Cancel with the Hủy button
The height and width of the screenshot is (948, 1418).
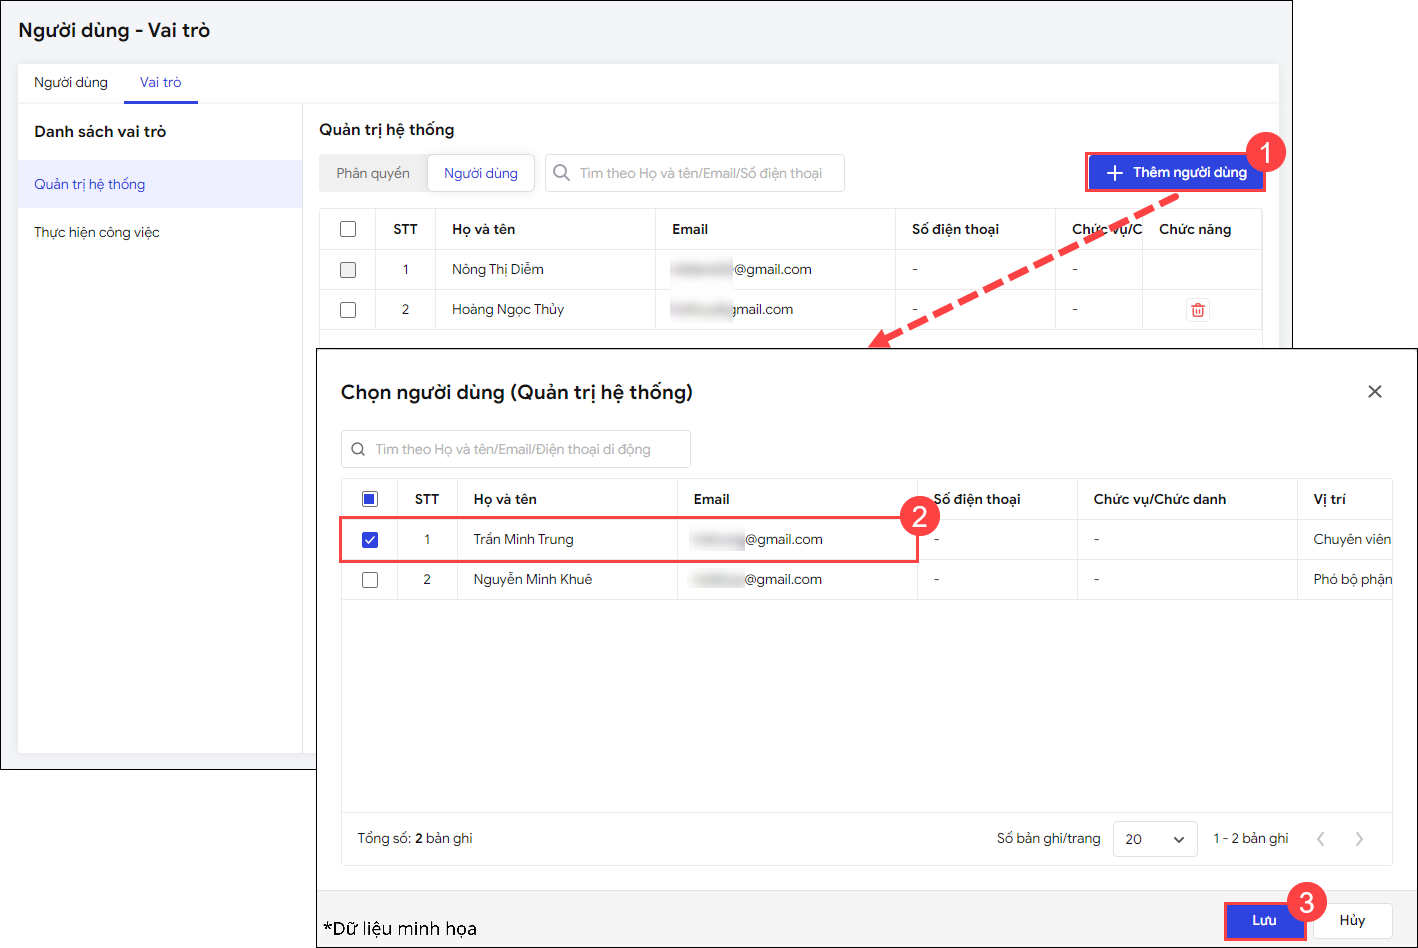1352,920
